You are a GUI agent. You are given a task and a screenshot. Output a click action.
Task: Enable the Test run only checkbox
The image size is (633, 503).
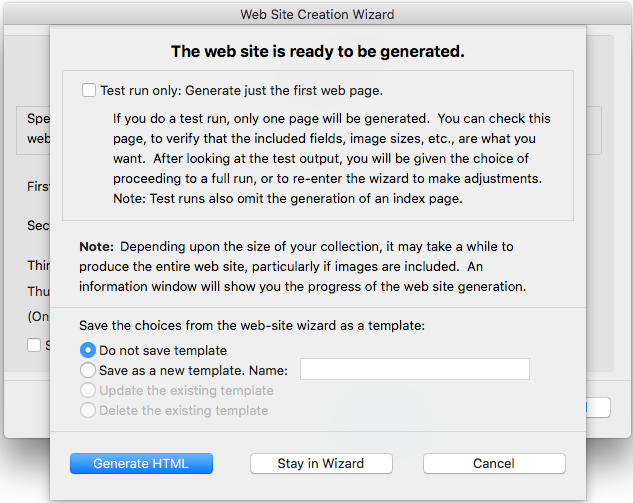coord(89,90)
